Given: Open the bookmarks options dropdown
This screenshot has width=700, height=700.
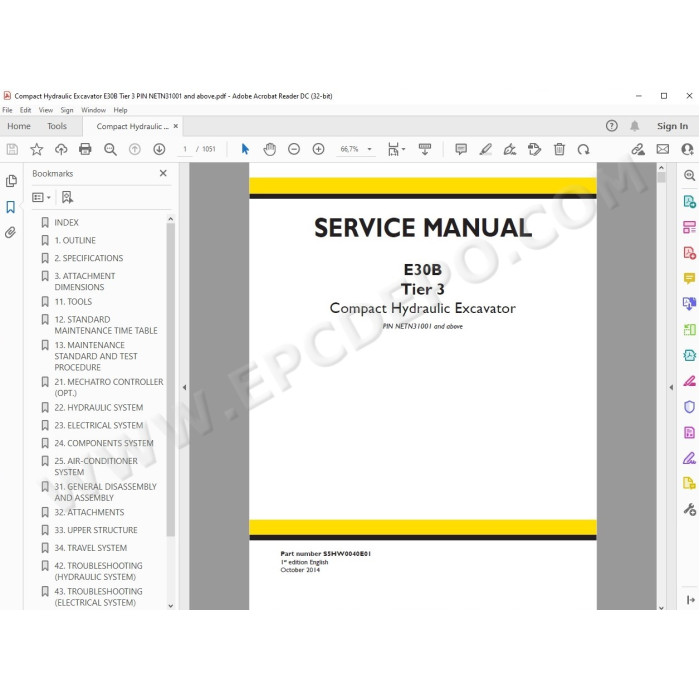Looking at the screenshot, I should tap(41, 197).
